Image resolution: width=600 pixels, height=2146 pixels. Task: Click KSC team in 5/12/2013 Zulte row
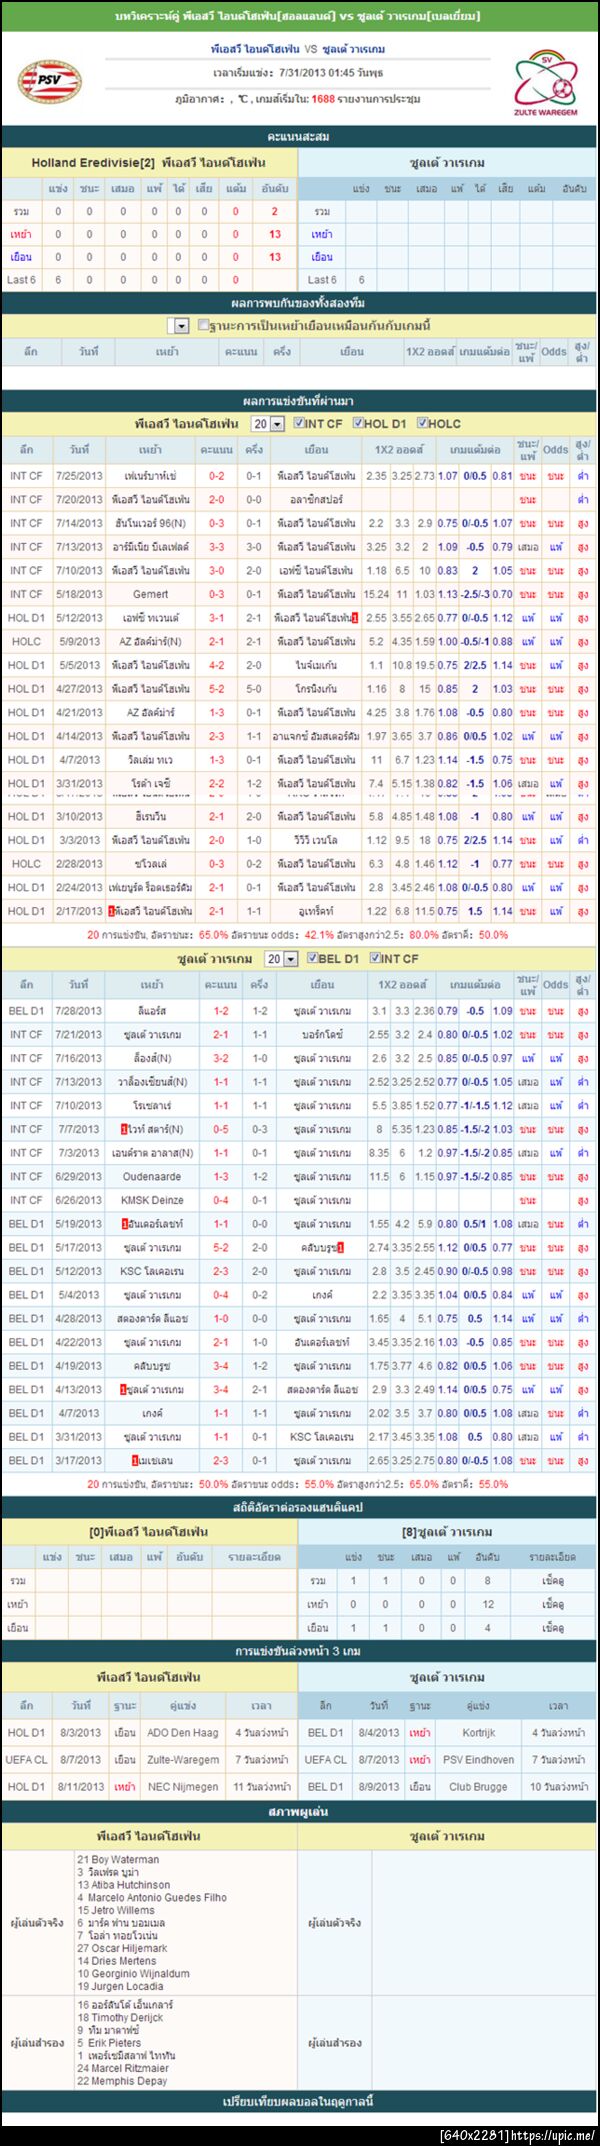point(152,1272)
